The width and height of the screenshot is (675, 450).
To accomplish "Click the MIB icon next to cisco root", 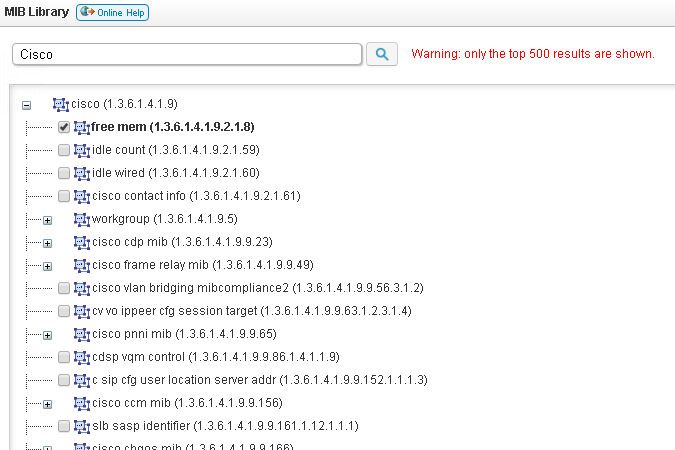I will [x=61, y=104].
